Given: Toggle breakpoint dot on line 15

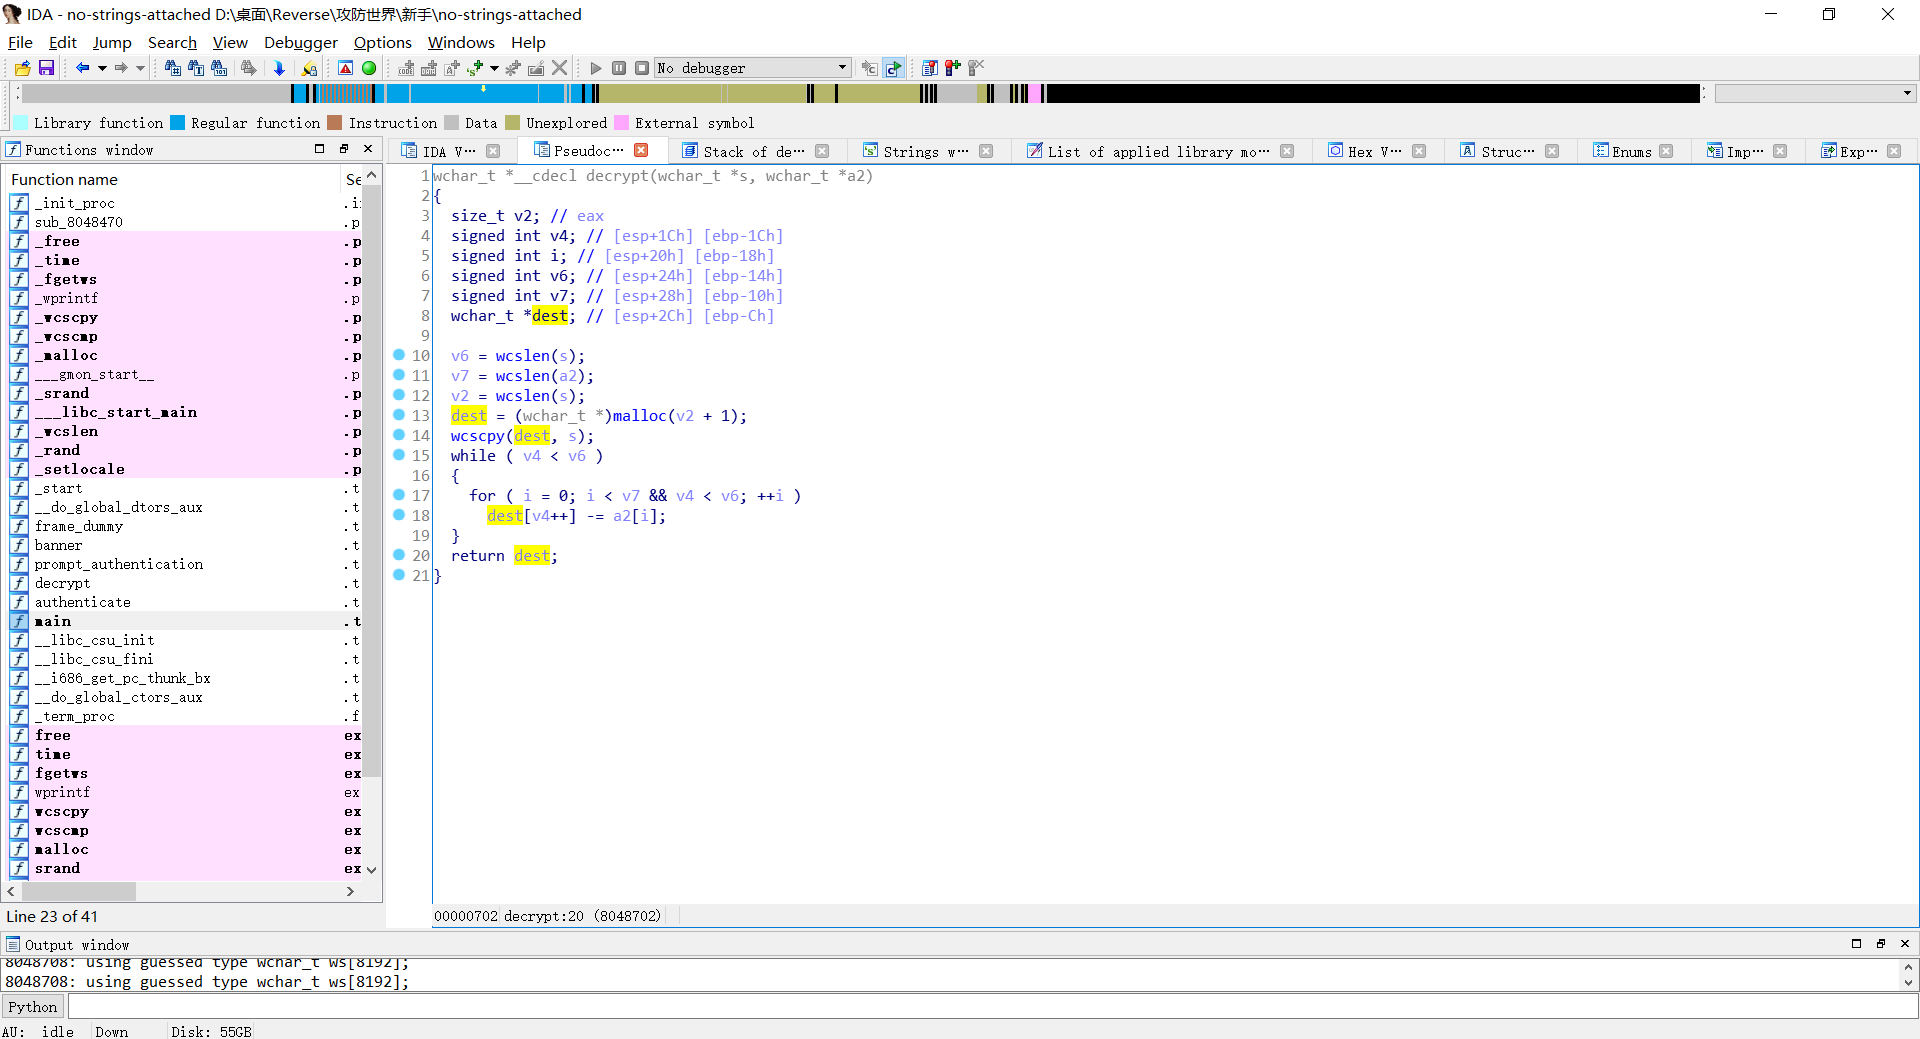Looking at the screenshot, I should (x=399, y=455).
